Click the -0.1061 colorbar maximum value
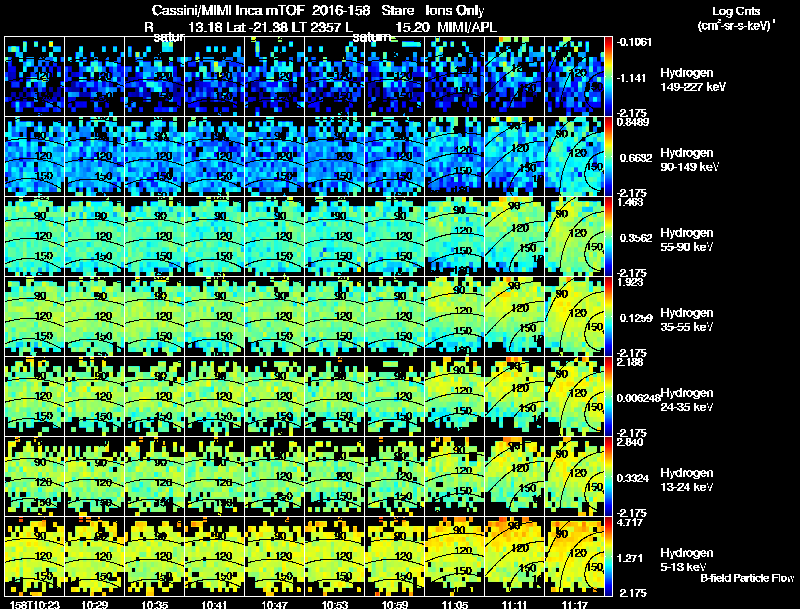 coord(634,42)
